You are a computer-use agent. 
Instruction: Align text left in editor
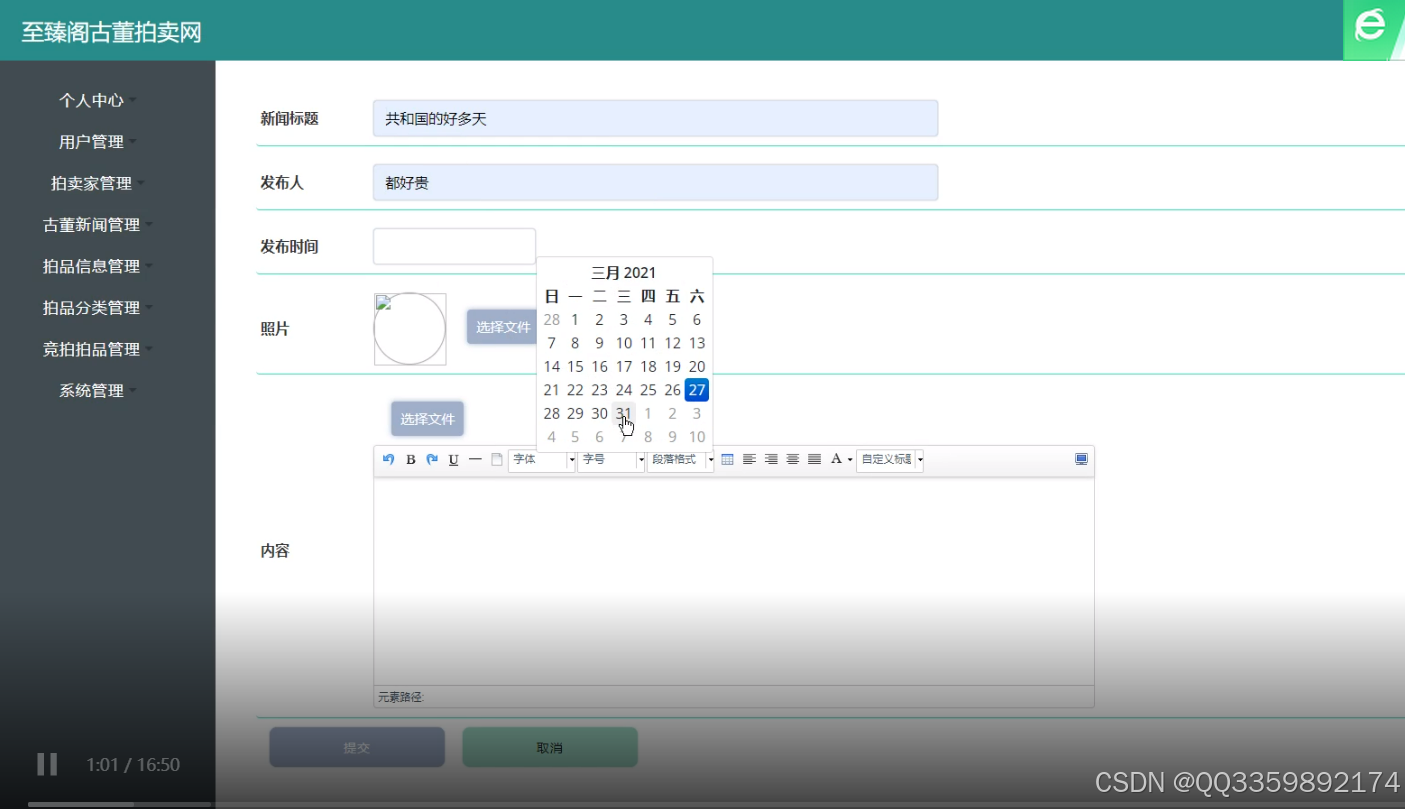pos(749,460)
